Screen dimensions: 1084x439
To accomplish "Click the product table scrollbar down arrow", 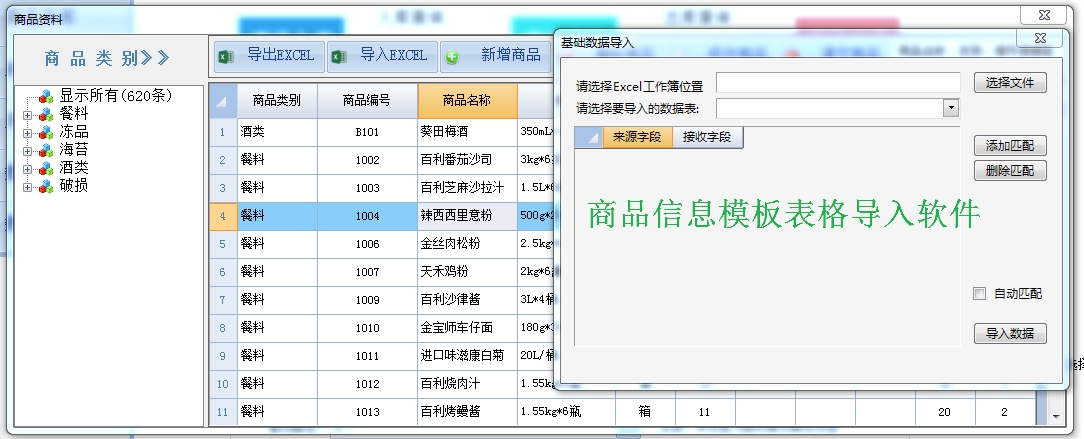I will [1056, 416].
